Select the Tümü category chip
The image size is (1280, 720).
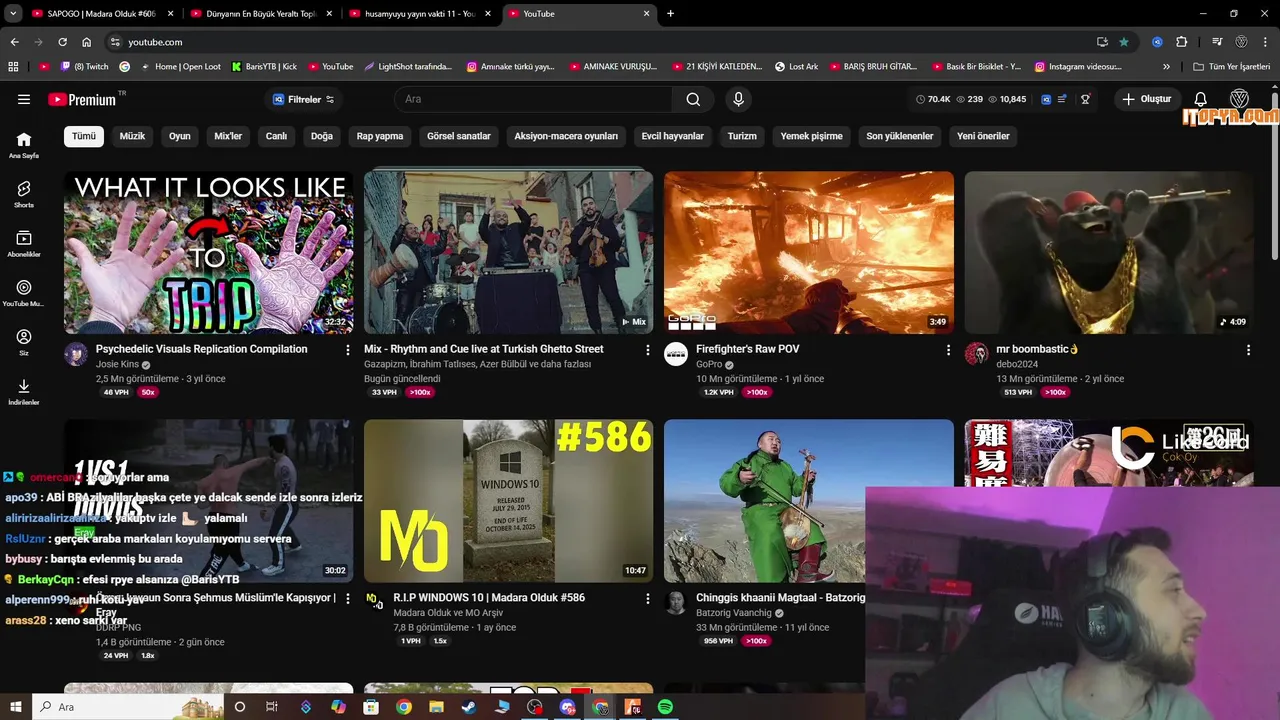pos(84,136)
